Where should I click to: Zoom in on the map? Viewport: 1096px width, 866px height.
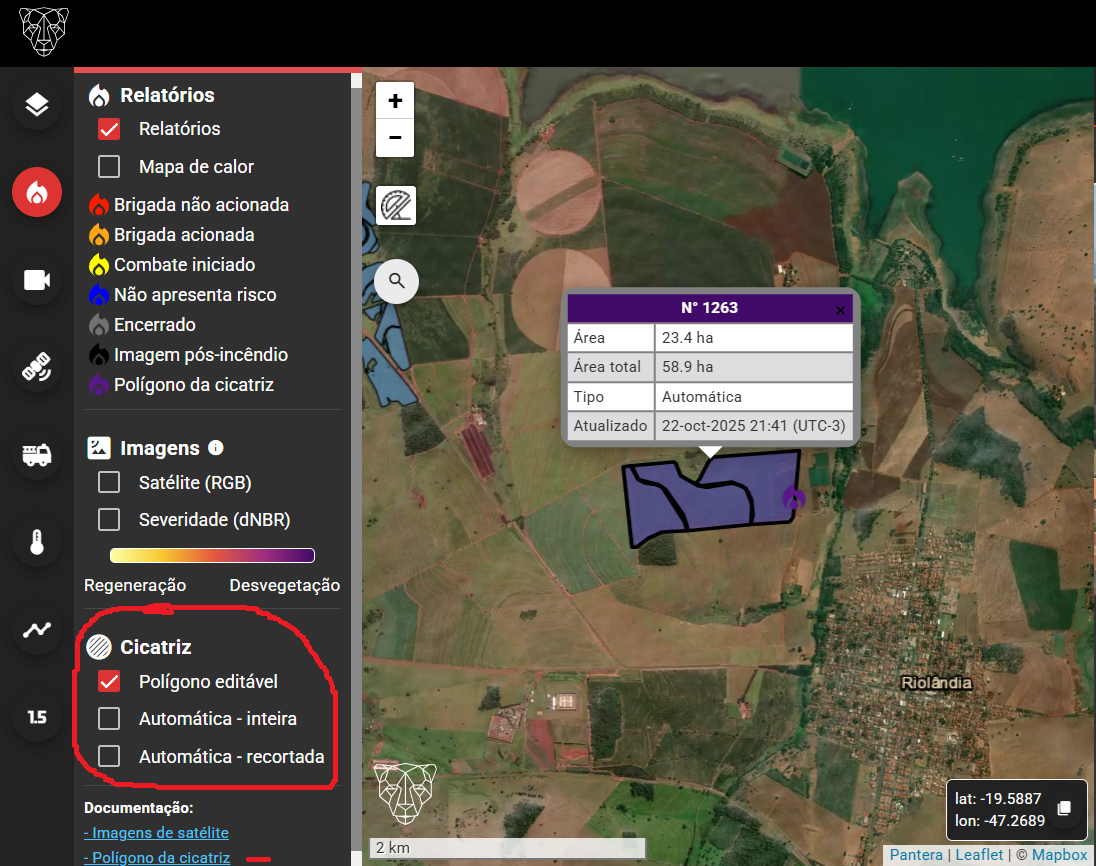click(395, 101)
